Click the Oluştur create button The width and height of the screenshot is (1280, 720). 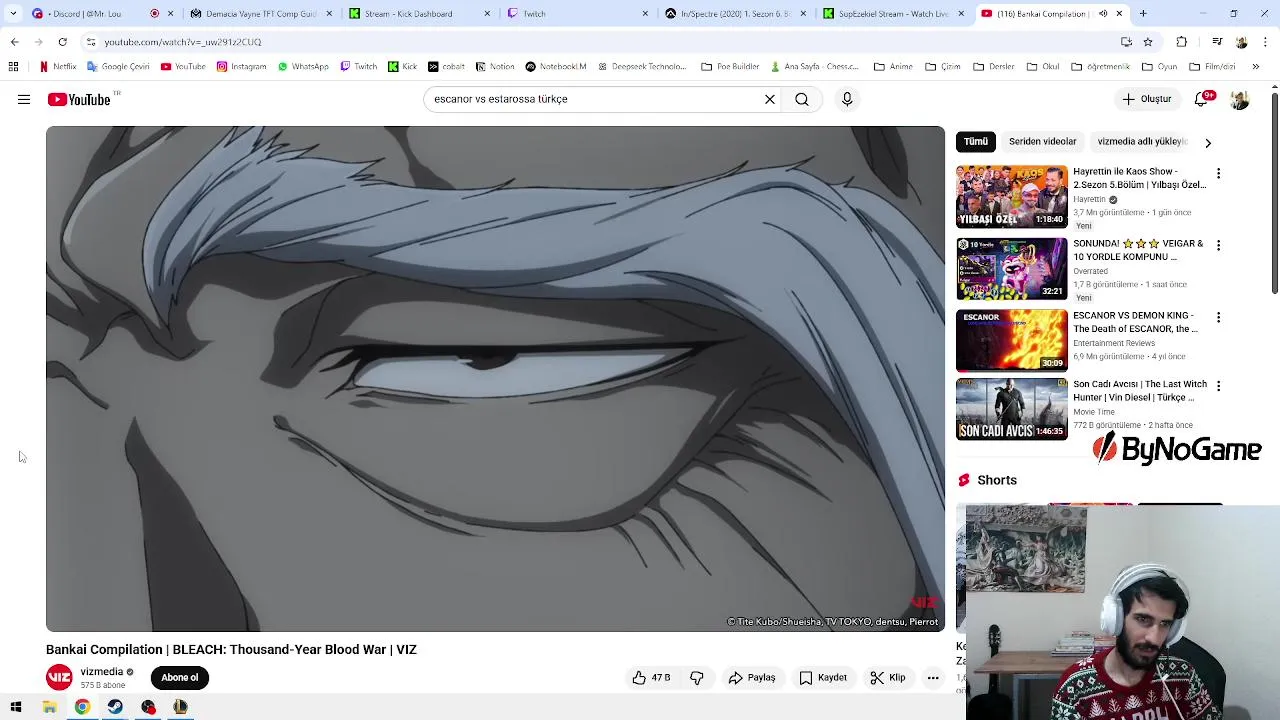click(1146, 99)
